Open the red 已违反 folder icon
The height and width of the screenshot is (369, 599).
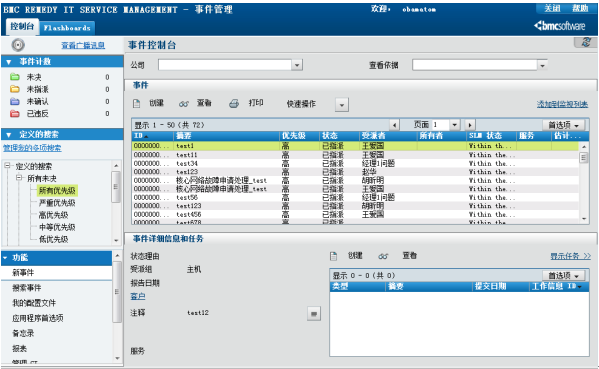[x=15, y=113]
